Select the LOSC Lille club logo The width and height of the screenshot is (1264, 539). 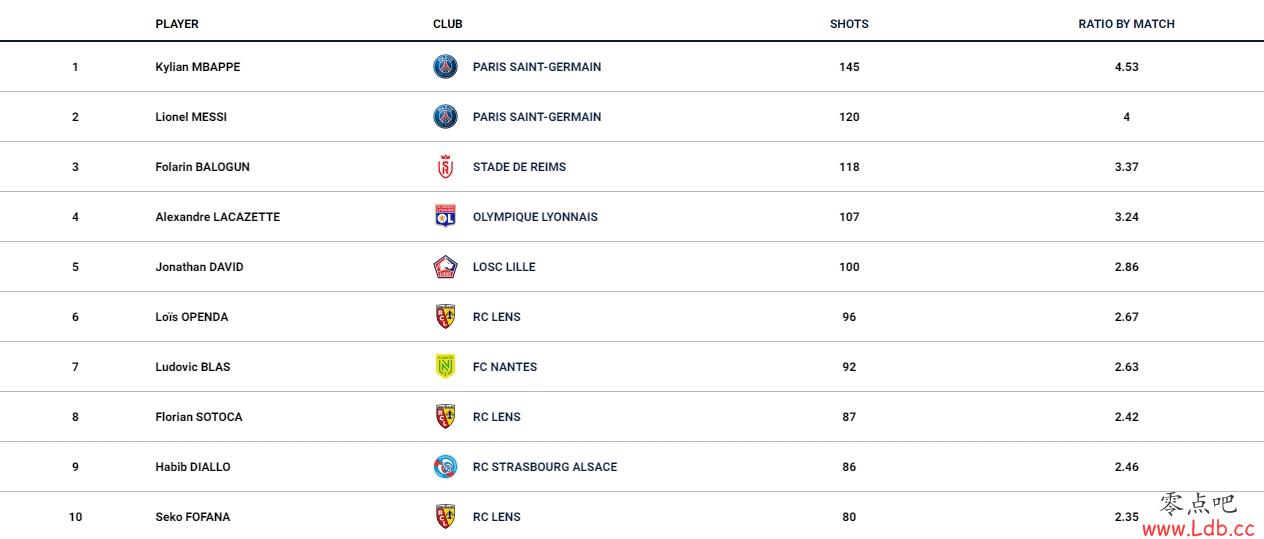445,267
